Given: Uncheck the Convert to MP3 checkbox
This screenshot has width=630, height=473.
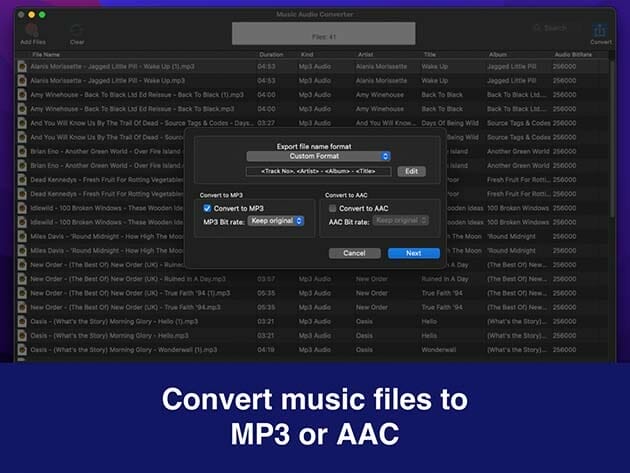Looking at the screenshot, I should (x=207, y=207).
